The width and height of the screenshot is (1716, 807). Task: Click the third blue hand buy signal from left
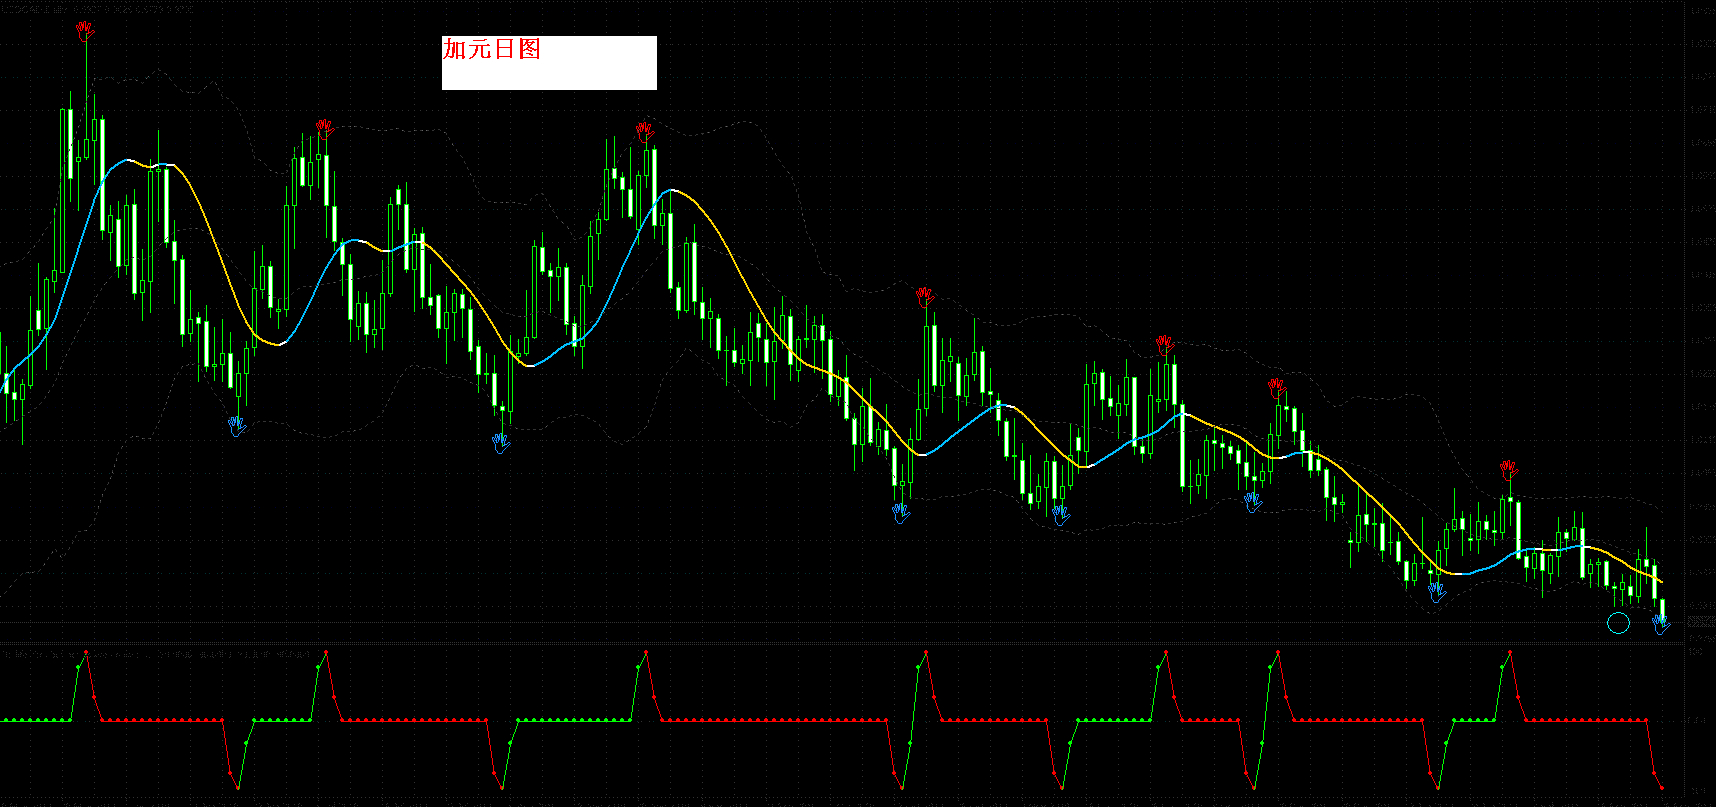tap(901, 513)
